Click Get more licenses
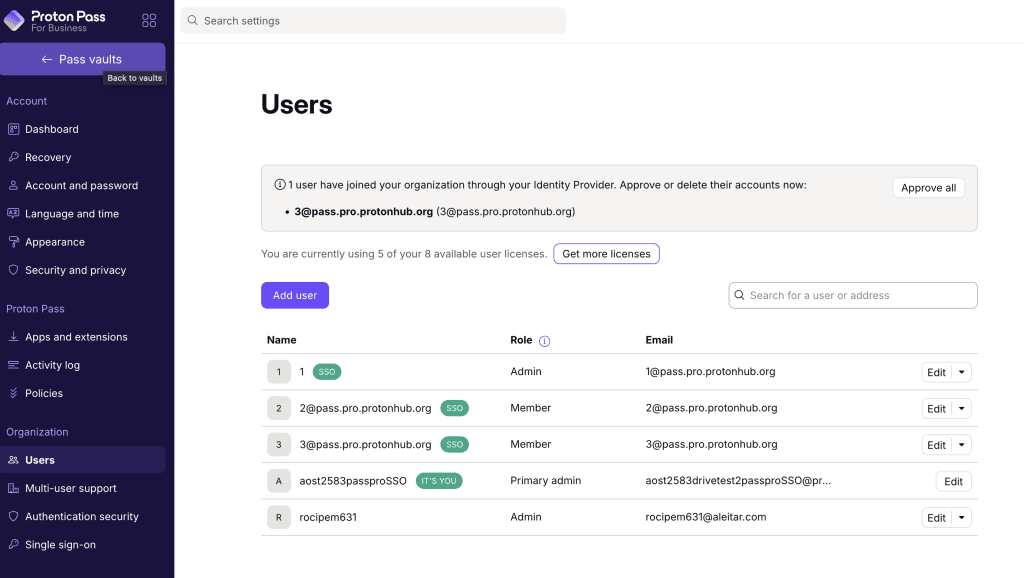Image resolution: width=1024 pixels, height=578 pixels. (606, 254)
